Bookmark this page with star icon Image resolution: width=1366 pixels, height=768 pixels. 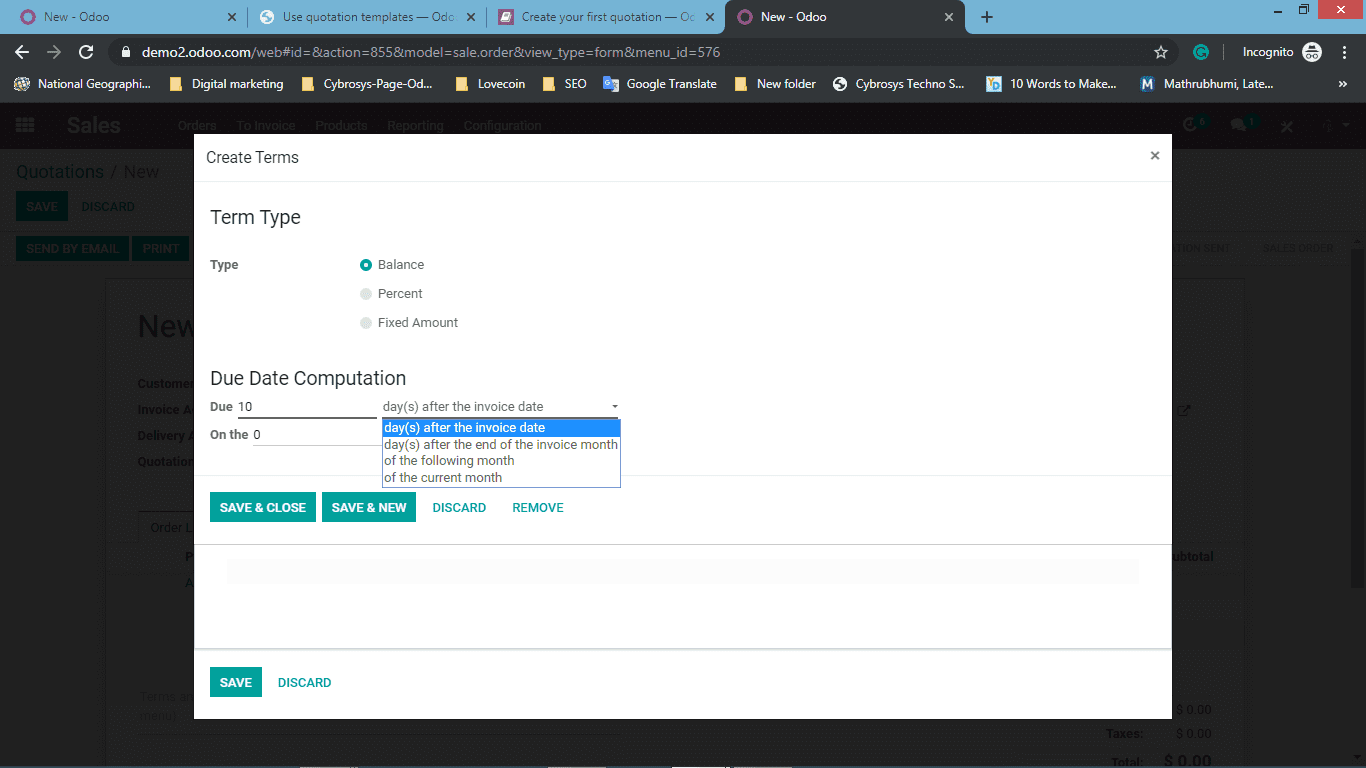point(1161,52)
